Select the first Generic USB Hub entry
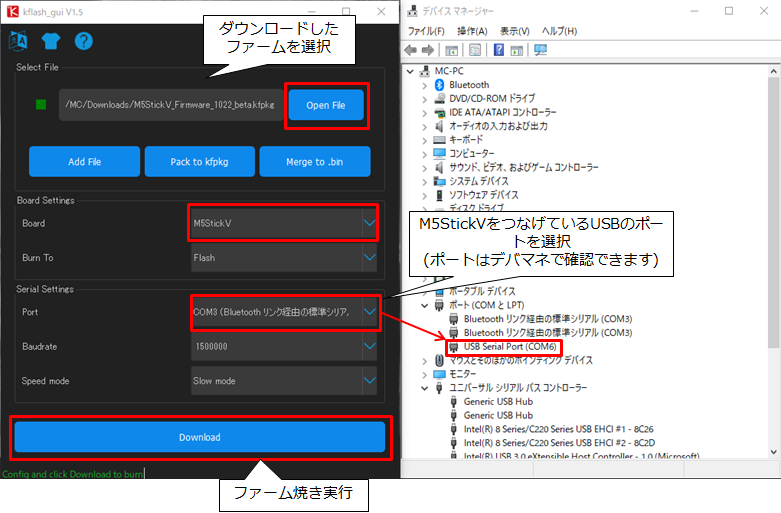 [498, 401]
